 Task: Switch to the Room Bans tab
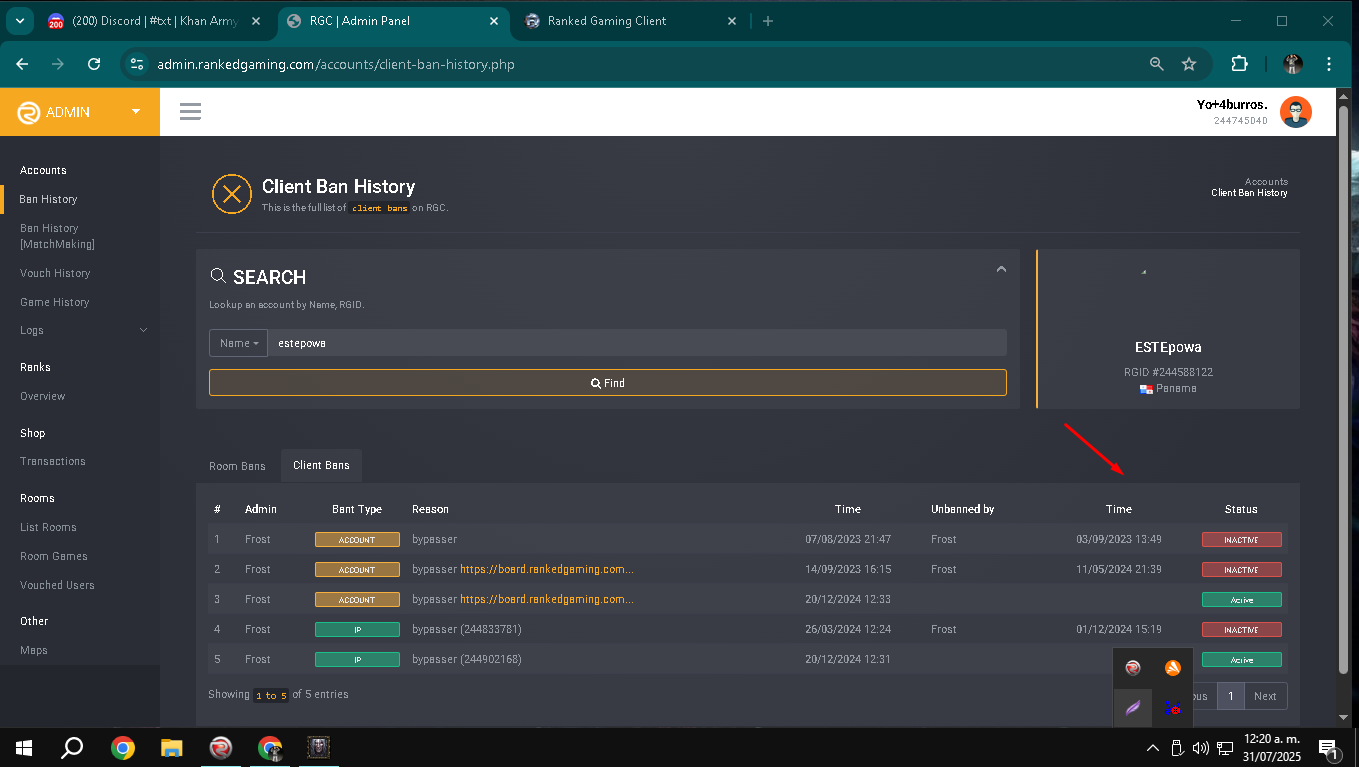point(237,466)
